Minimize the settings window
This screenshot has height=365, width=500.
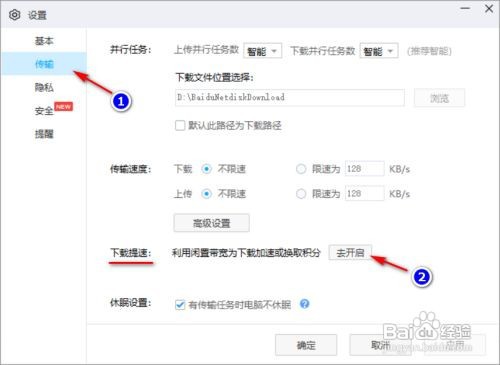click(x=465, y=8)
